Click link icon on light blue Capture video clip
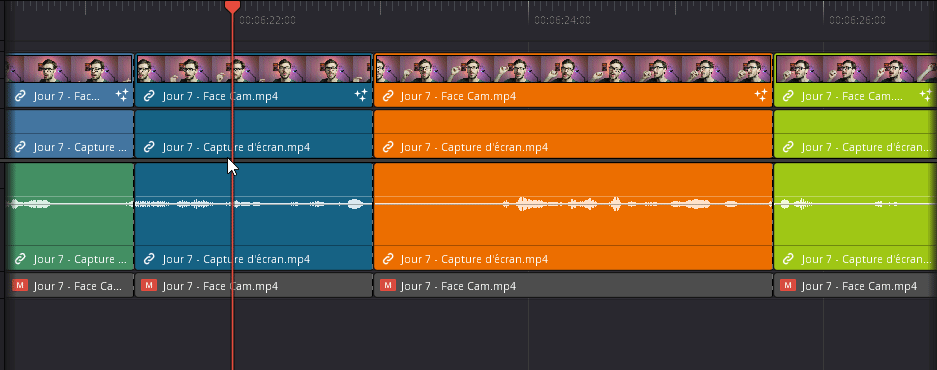 coord(20,146)
